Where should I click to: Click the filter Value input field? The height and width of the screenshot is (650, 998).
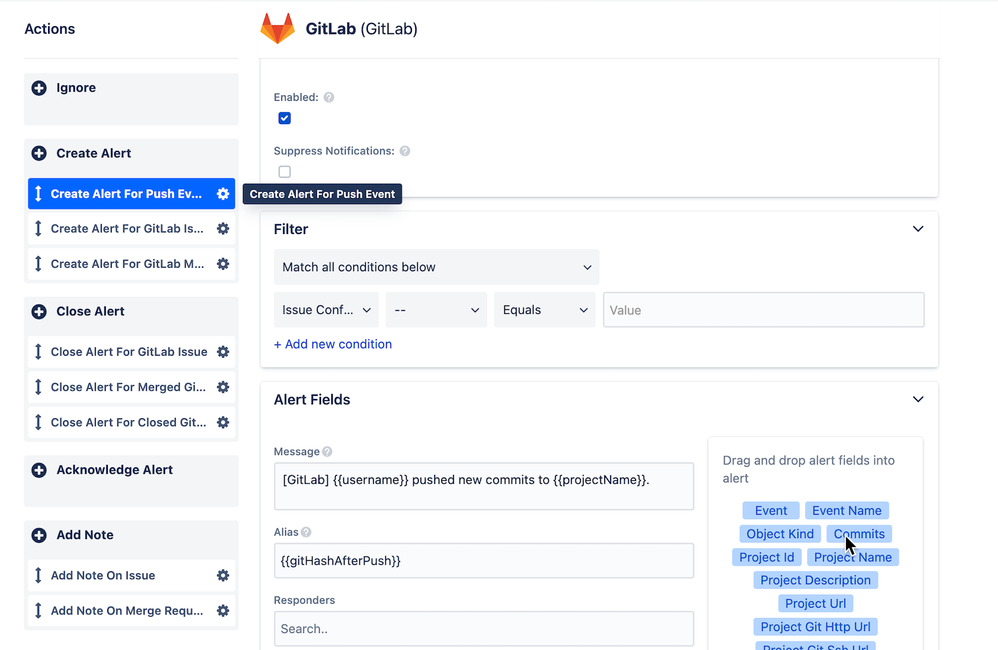(x=764, y=310)
